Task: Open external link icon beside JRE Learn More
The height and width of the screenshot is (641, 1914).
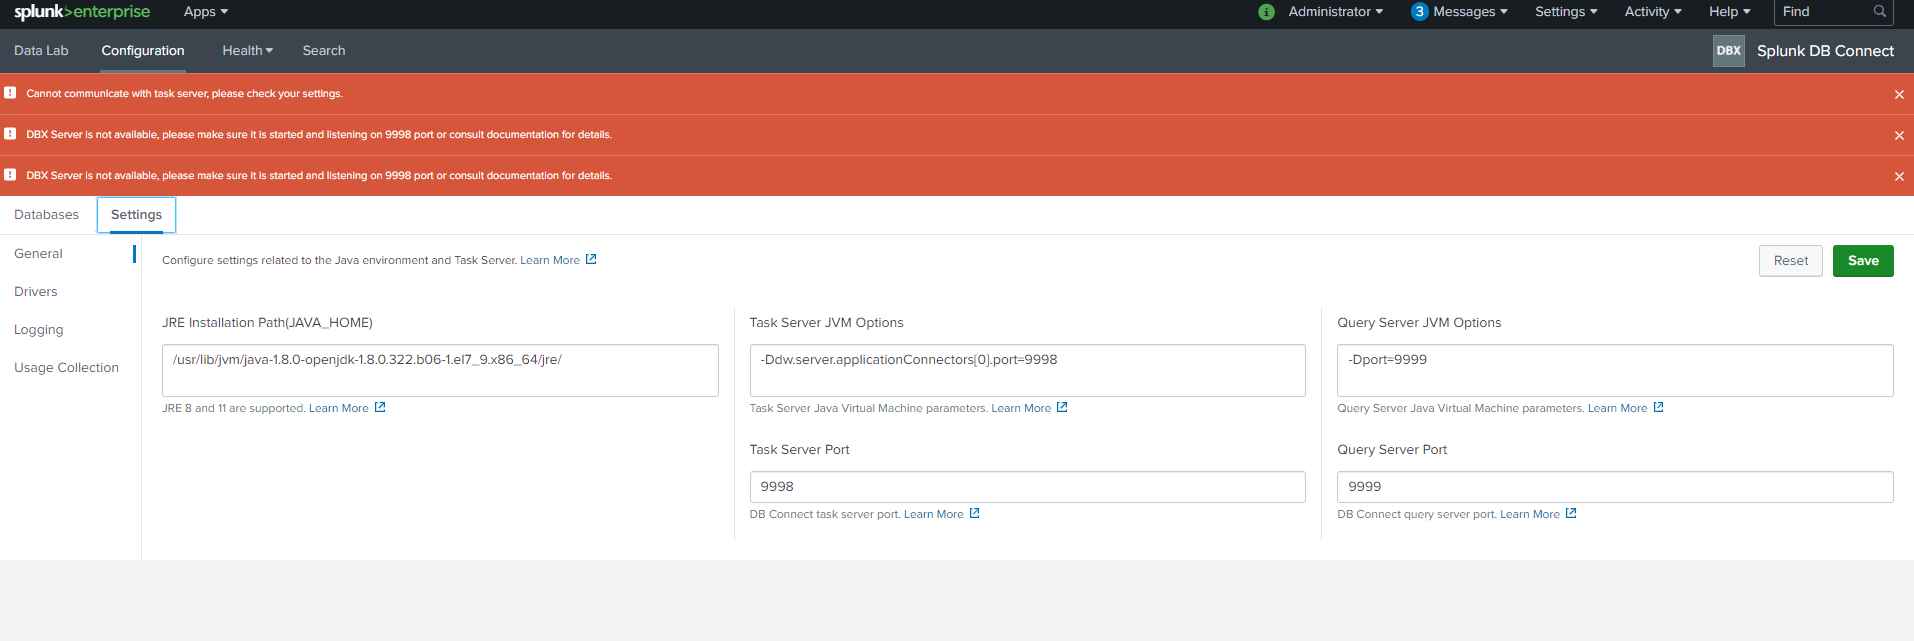Action: tap(380, 408)
